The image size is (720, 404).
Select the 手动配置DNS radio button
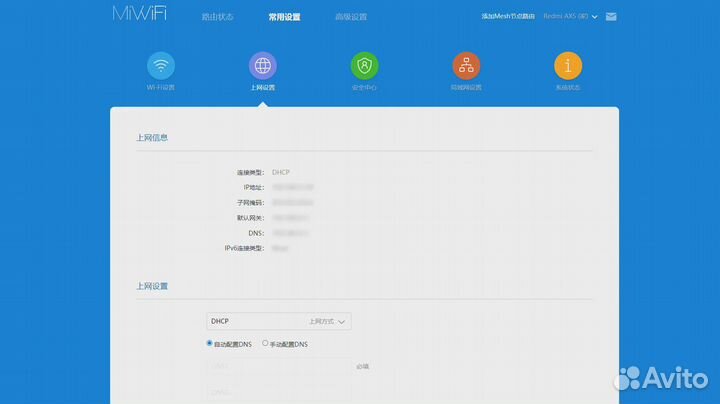(265, 344)
